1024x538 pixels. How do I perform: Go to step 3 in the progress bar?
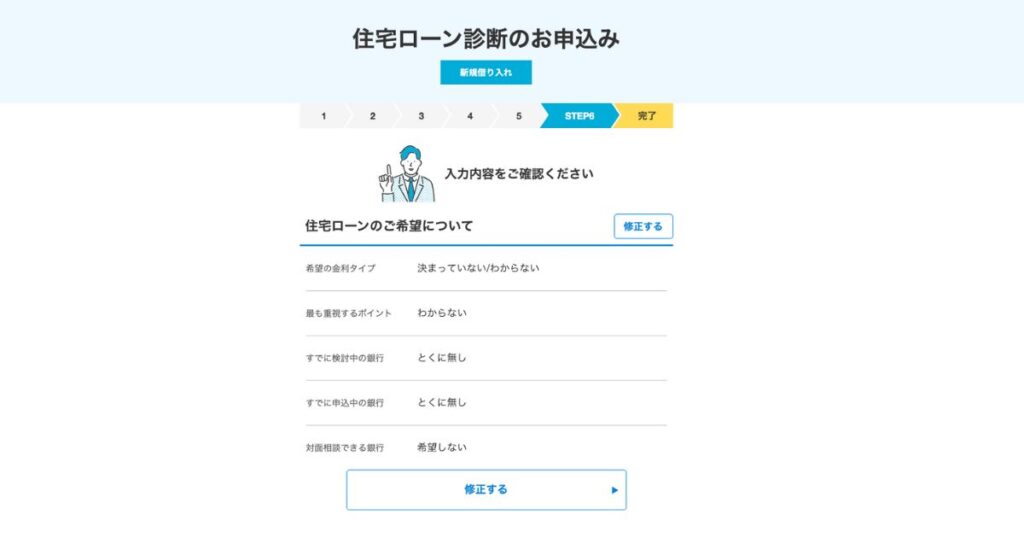(x=421, y=116)
